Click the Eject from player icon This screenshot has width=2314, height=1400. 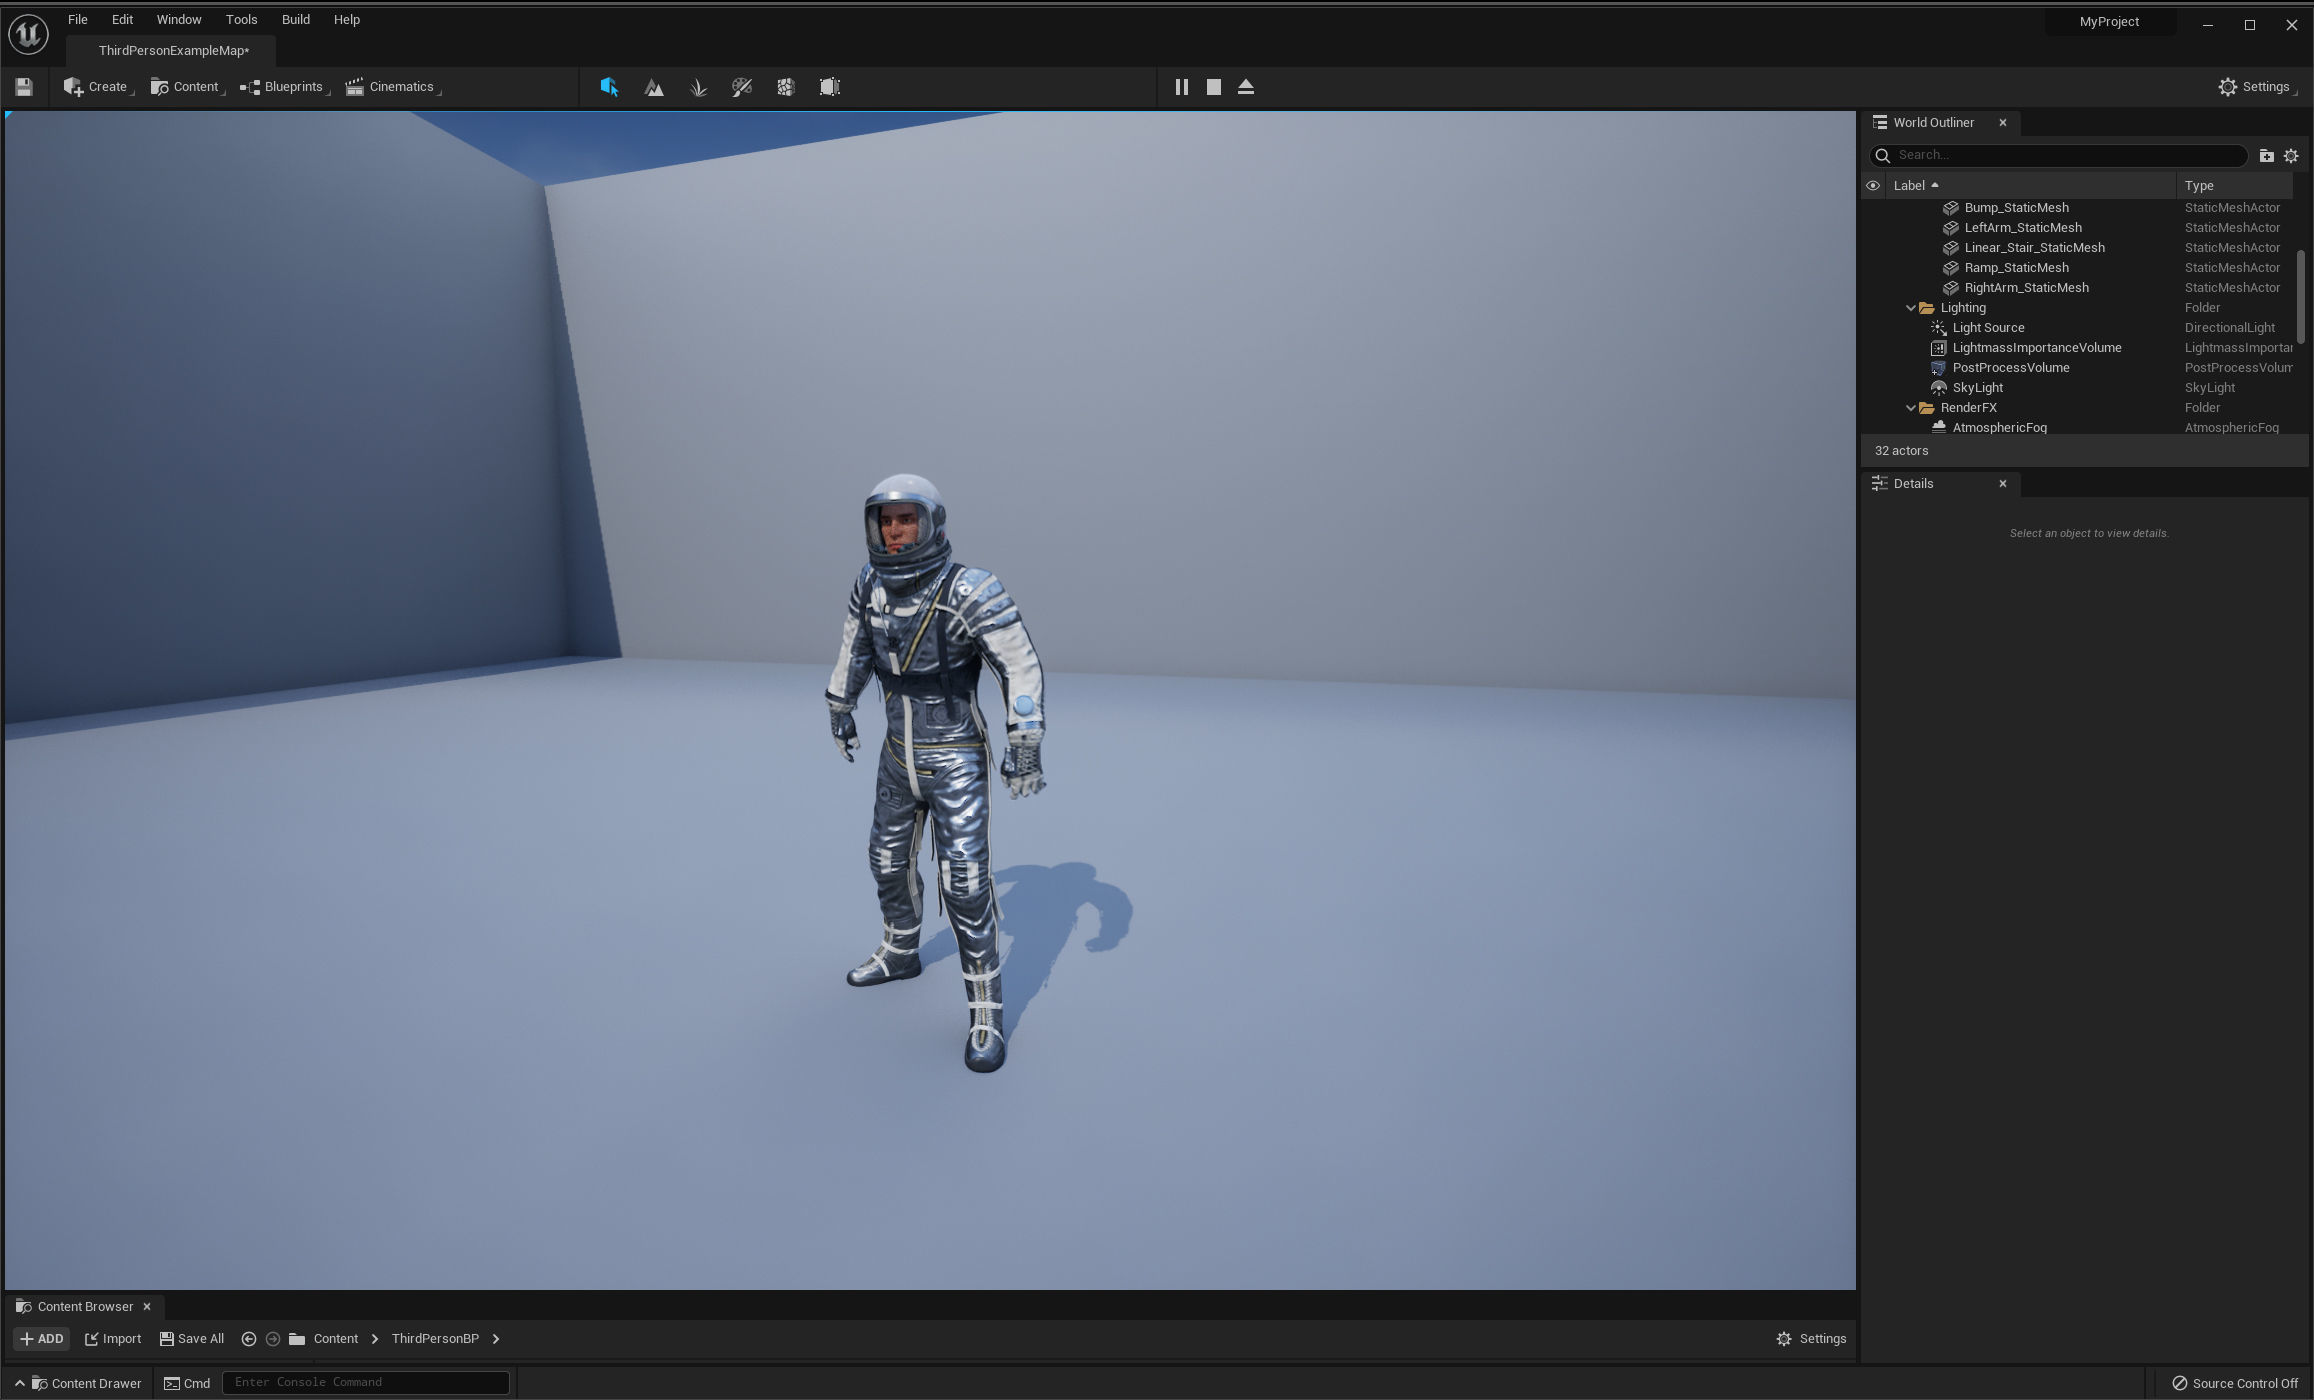[1245, 87]
